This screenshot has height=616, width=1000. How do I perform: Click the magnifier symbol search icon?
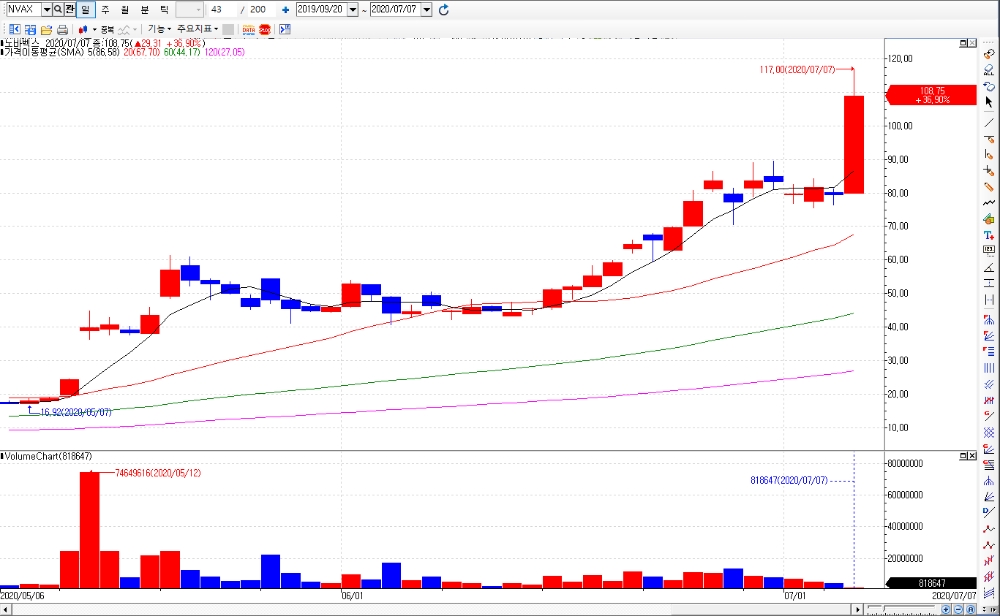(x=58, y=10)
